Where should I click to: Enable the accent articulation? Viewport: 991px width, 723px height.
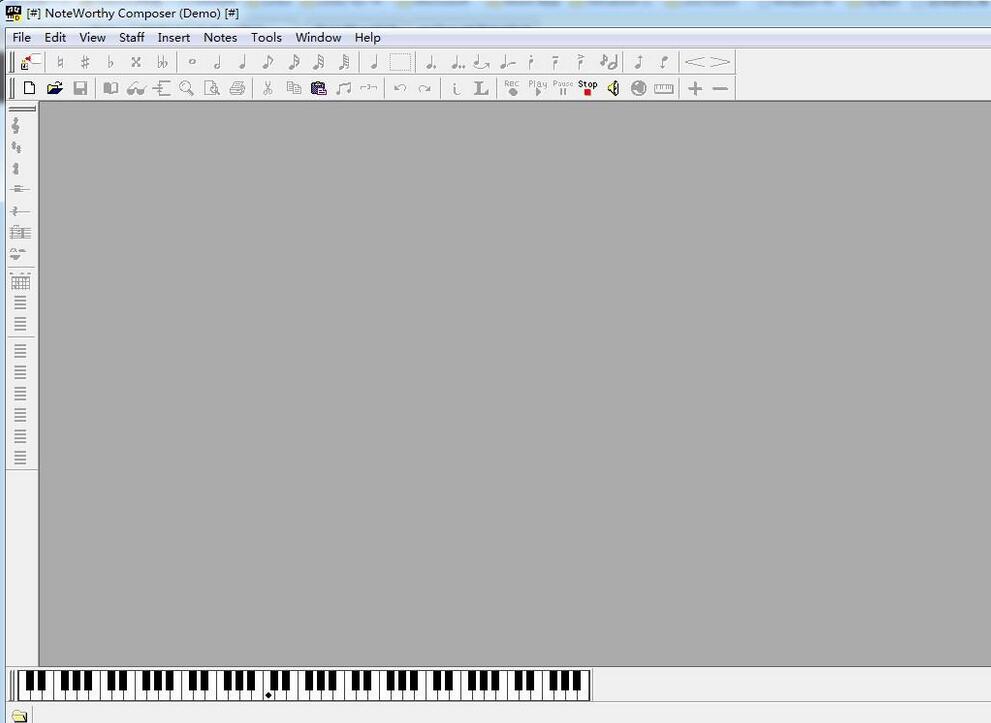[580, 62]
